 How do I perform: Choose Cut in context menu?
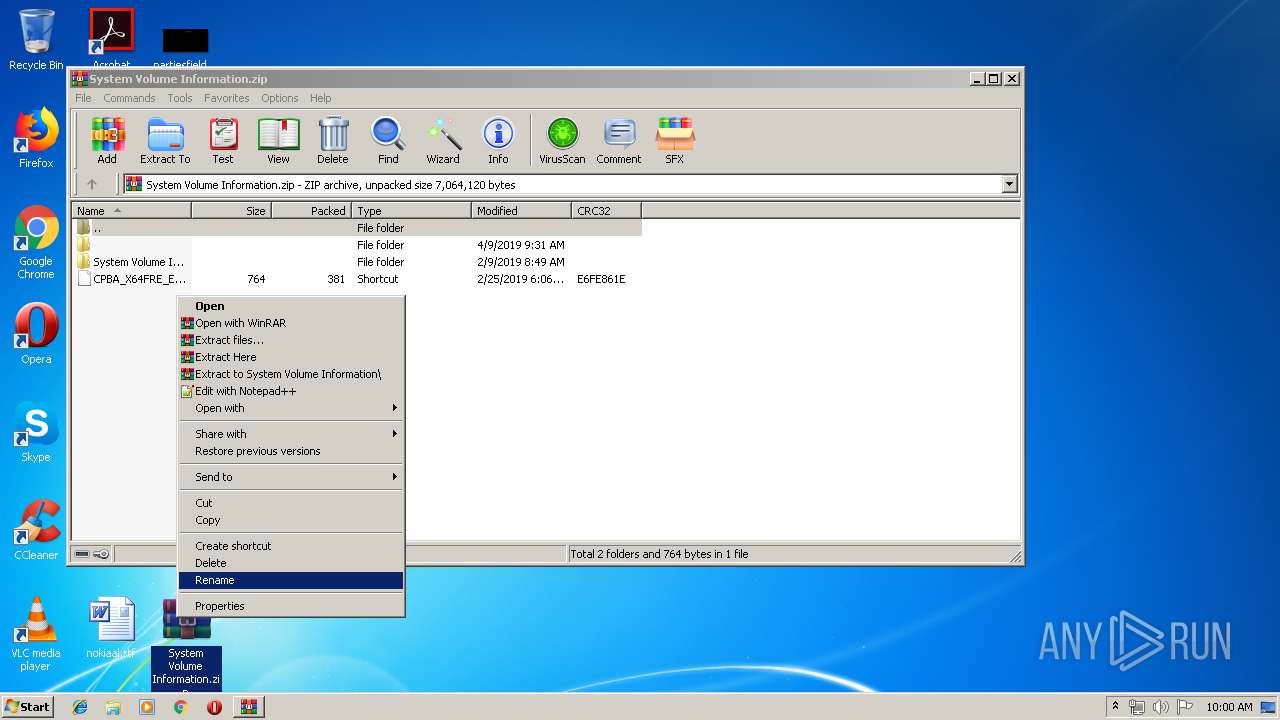click(290, 503)
